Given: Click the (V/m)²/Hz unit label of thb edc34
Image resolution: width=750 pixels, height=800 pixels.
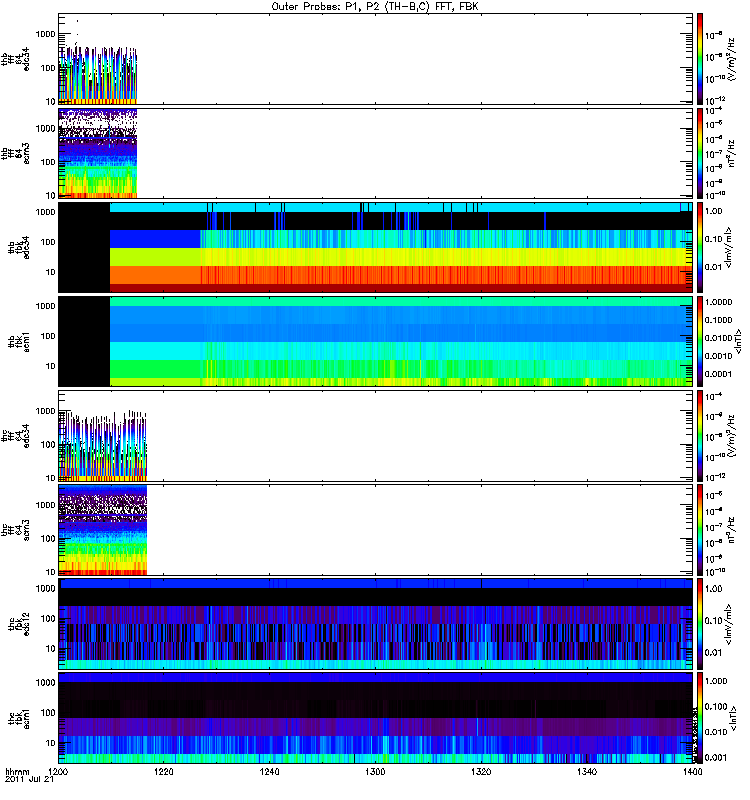Looking at the screenshot, I should click(731, 59).
